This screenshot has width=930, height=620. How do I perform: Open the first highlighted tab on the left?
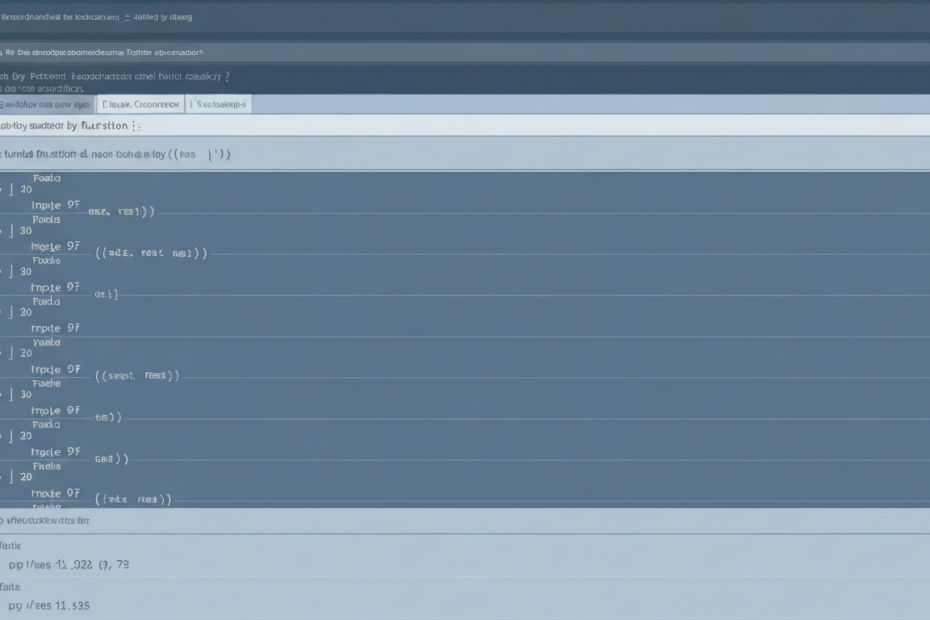(x=46, y=103)
